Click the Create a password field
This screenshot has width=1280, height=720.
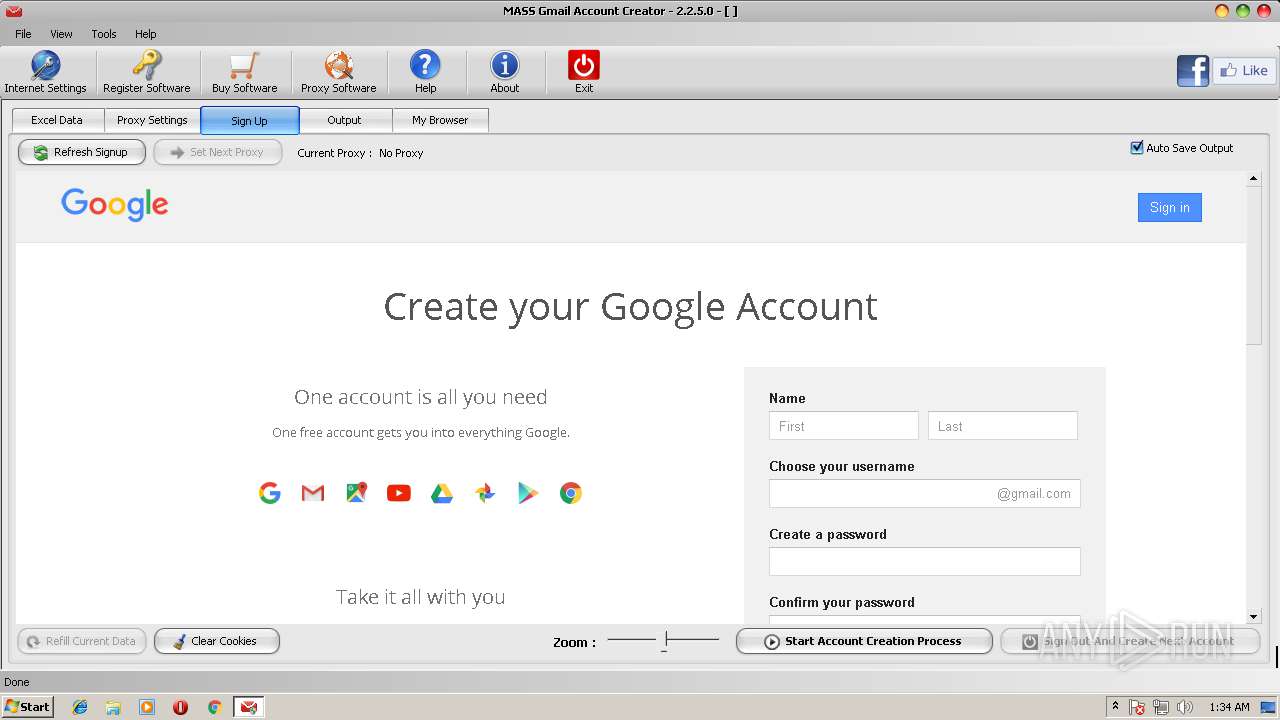point(925,562)
